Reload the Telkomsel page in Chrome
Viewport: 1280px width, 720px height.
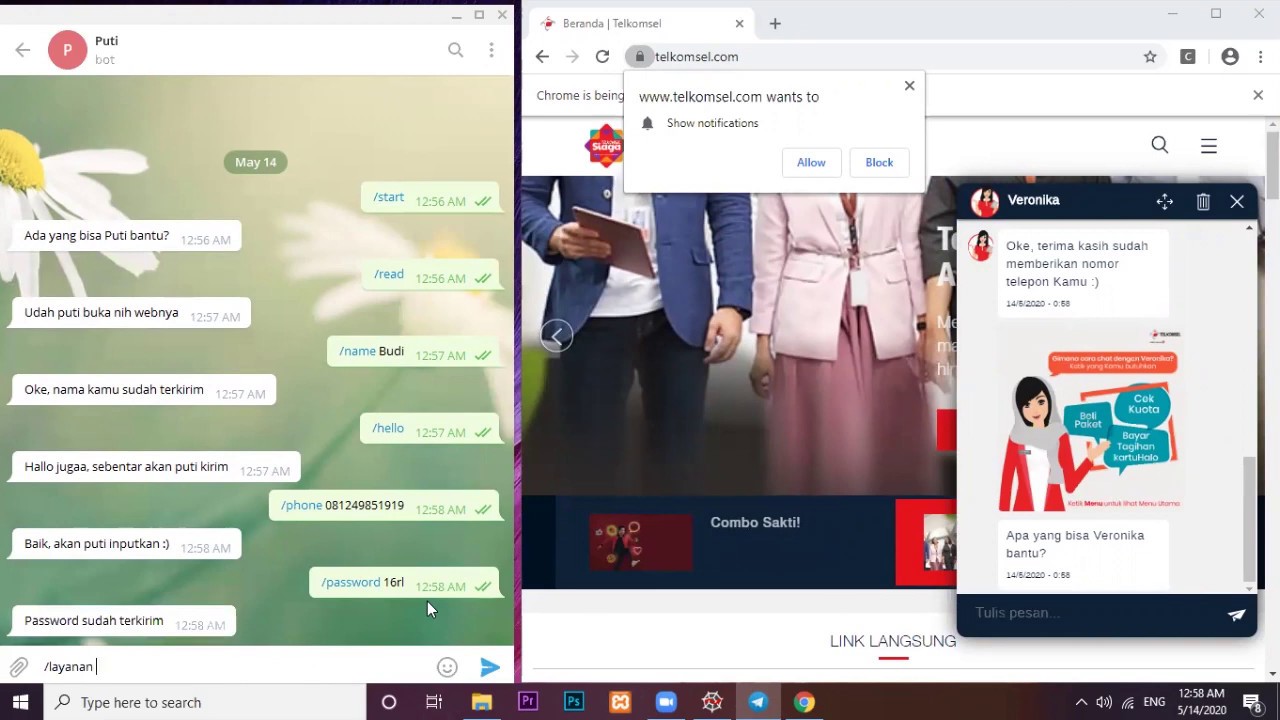[x=602, y=57]
